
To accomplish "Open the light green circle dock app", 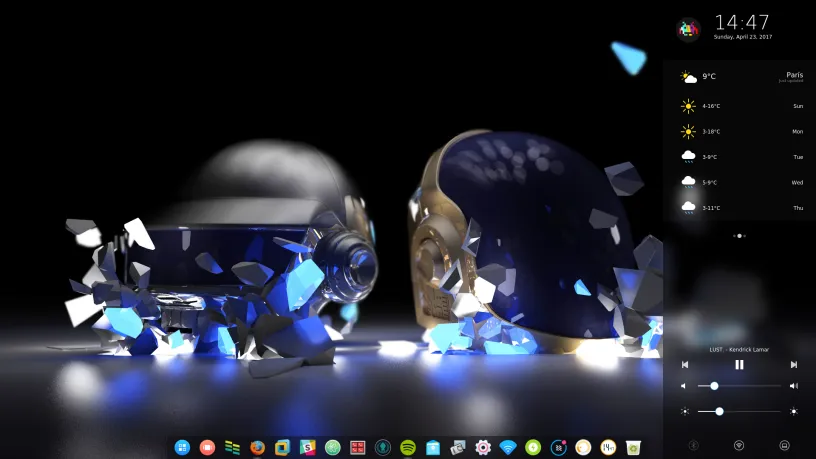I will coord(333,447).
